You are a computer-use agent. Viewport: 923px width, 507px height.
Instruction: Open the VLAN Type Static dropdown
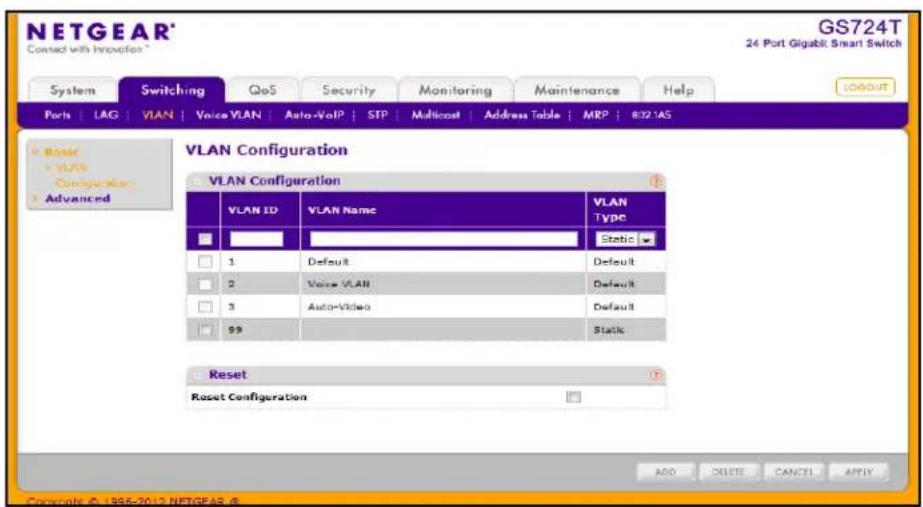pyautogui.click(x=626, y=240)
